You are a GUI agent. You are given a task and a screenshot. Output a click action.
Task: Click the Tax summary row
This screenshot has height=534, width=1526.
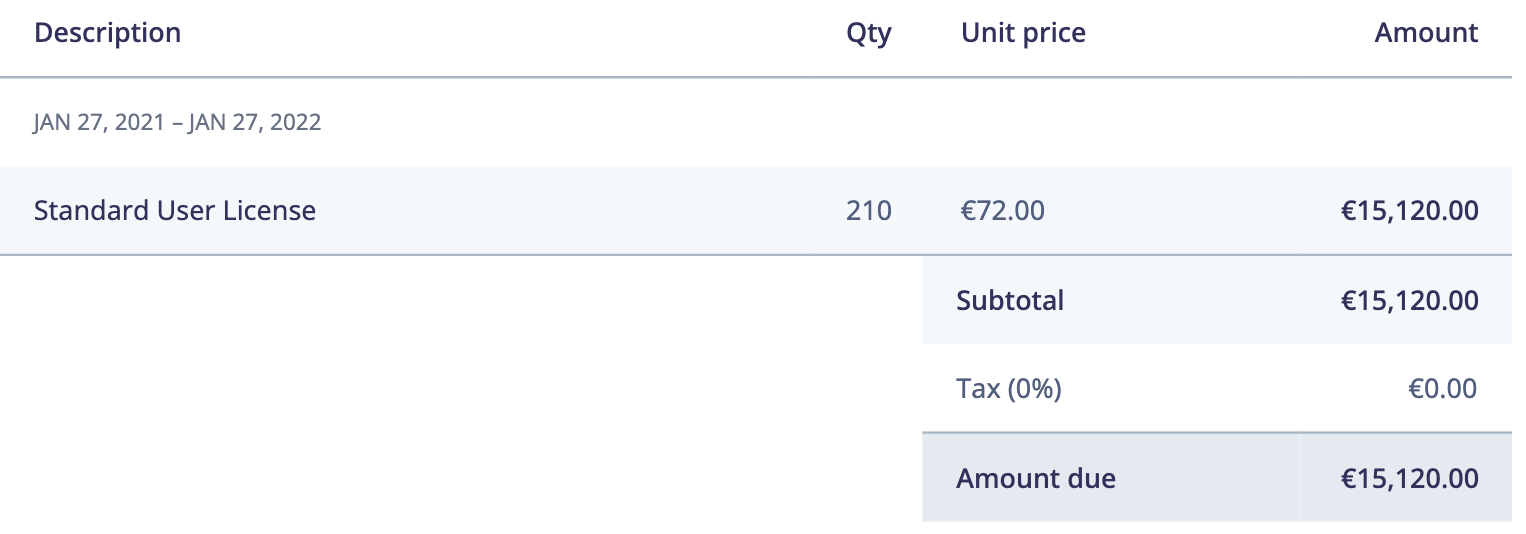coord(1217,388)
